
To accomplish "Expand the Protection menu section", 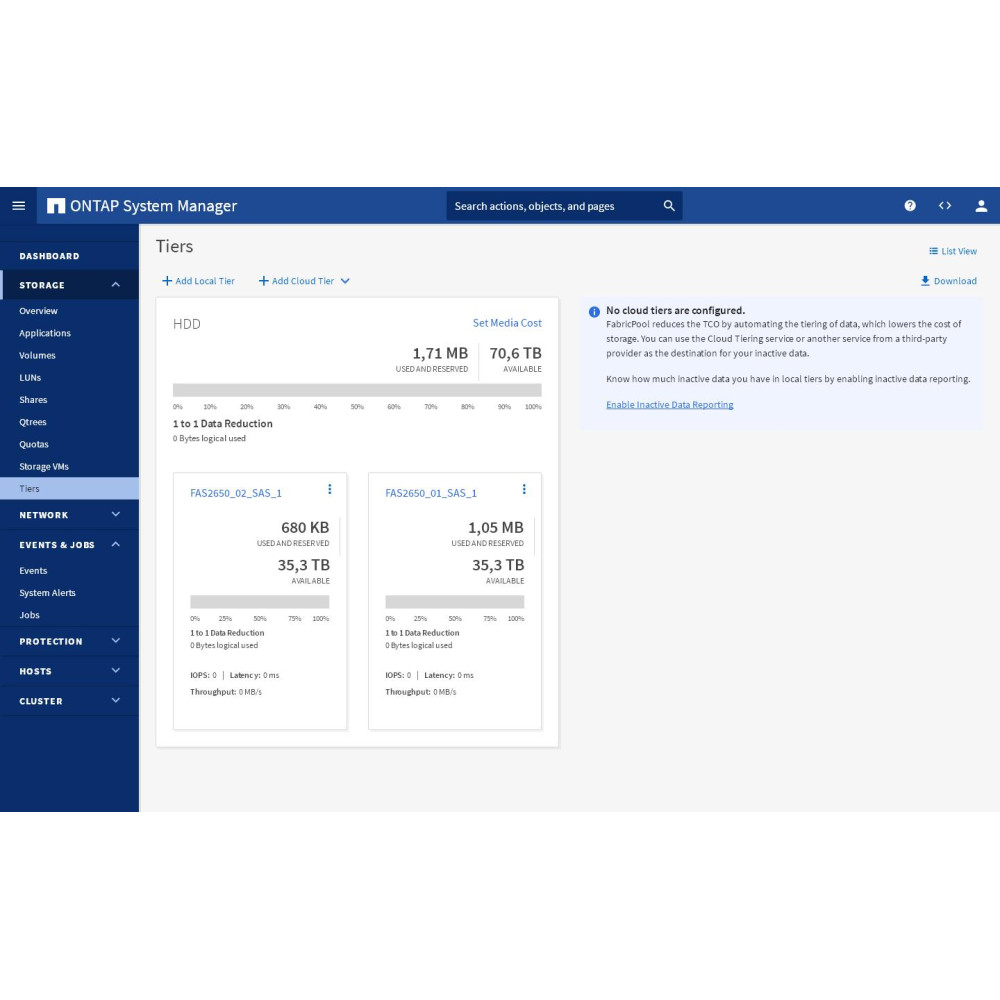I will pyautogui.click(x=115, y=641).
